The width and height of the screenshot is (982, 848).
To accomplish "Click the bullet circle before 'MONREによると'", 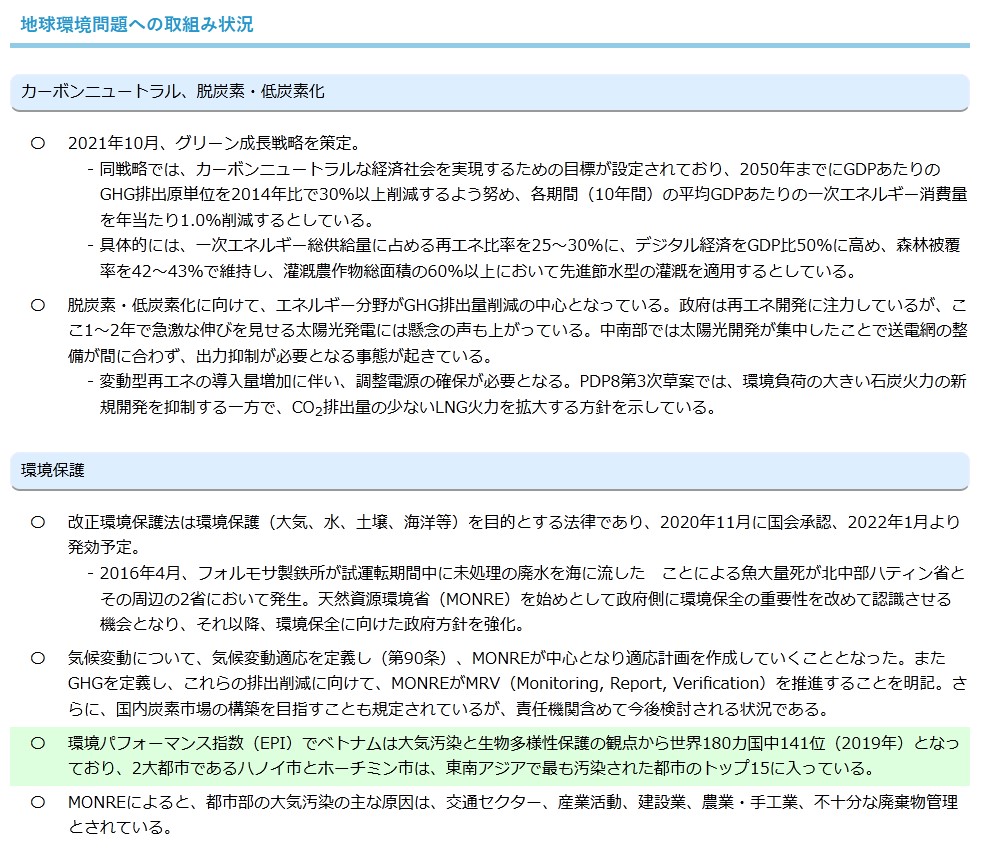I will 38,802.
